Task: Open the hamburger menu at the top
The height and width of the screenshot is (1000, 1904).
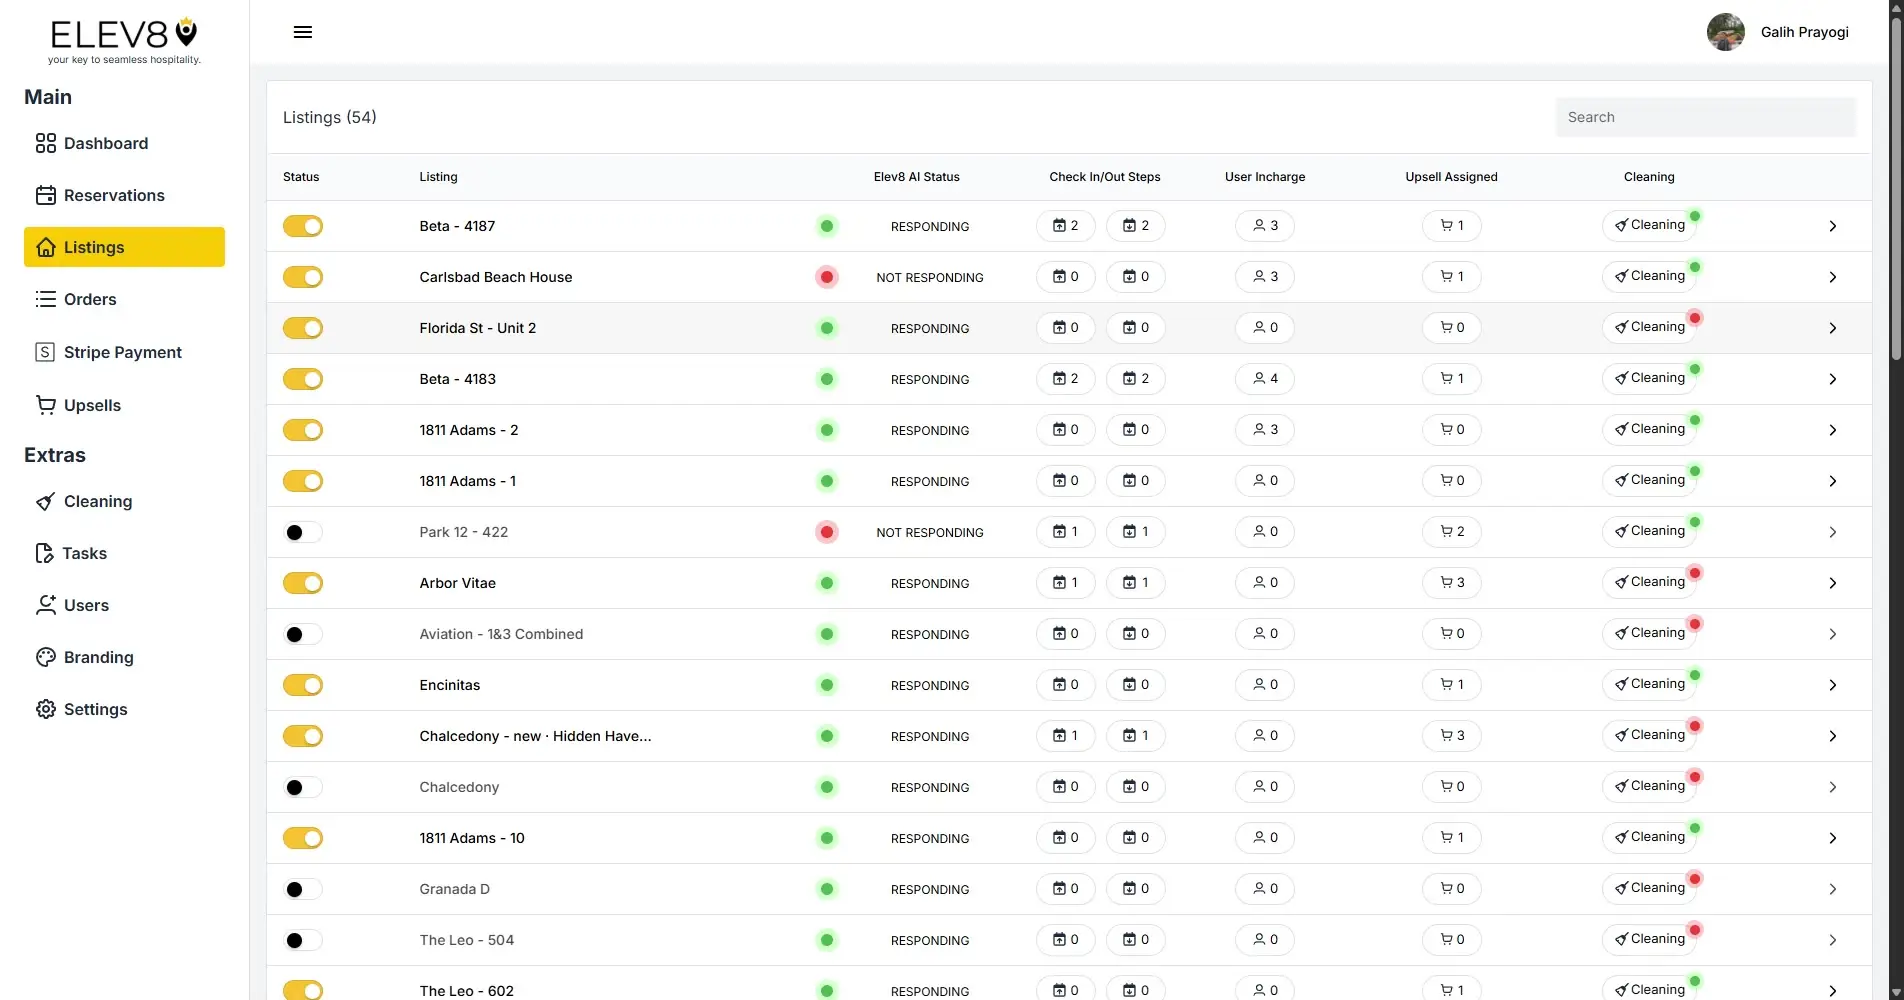Action: pos(302,31)
